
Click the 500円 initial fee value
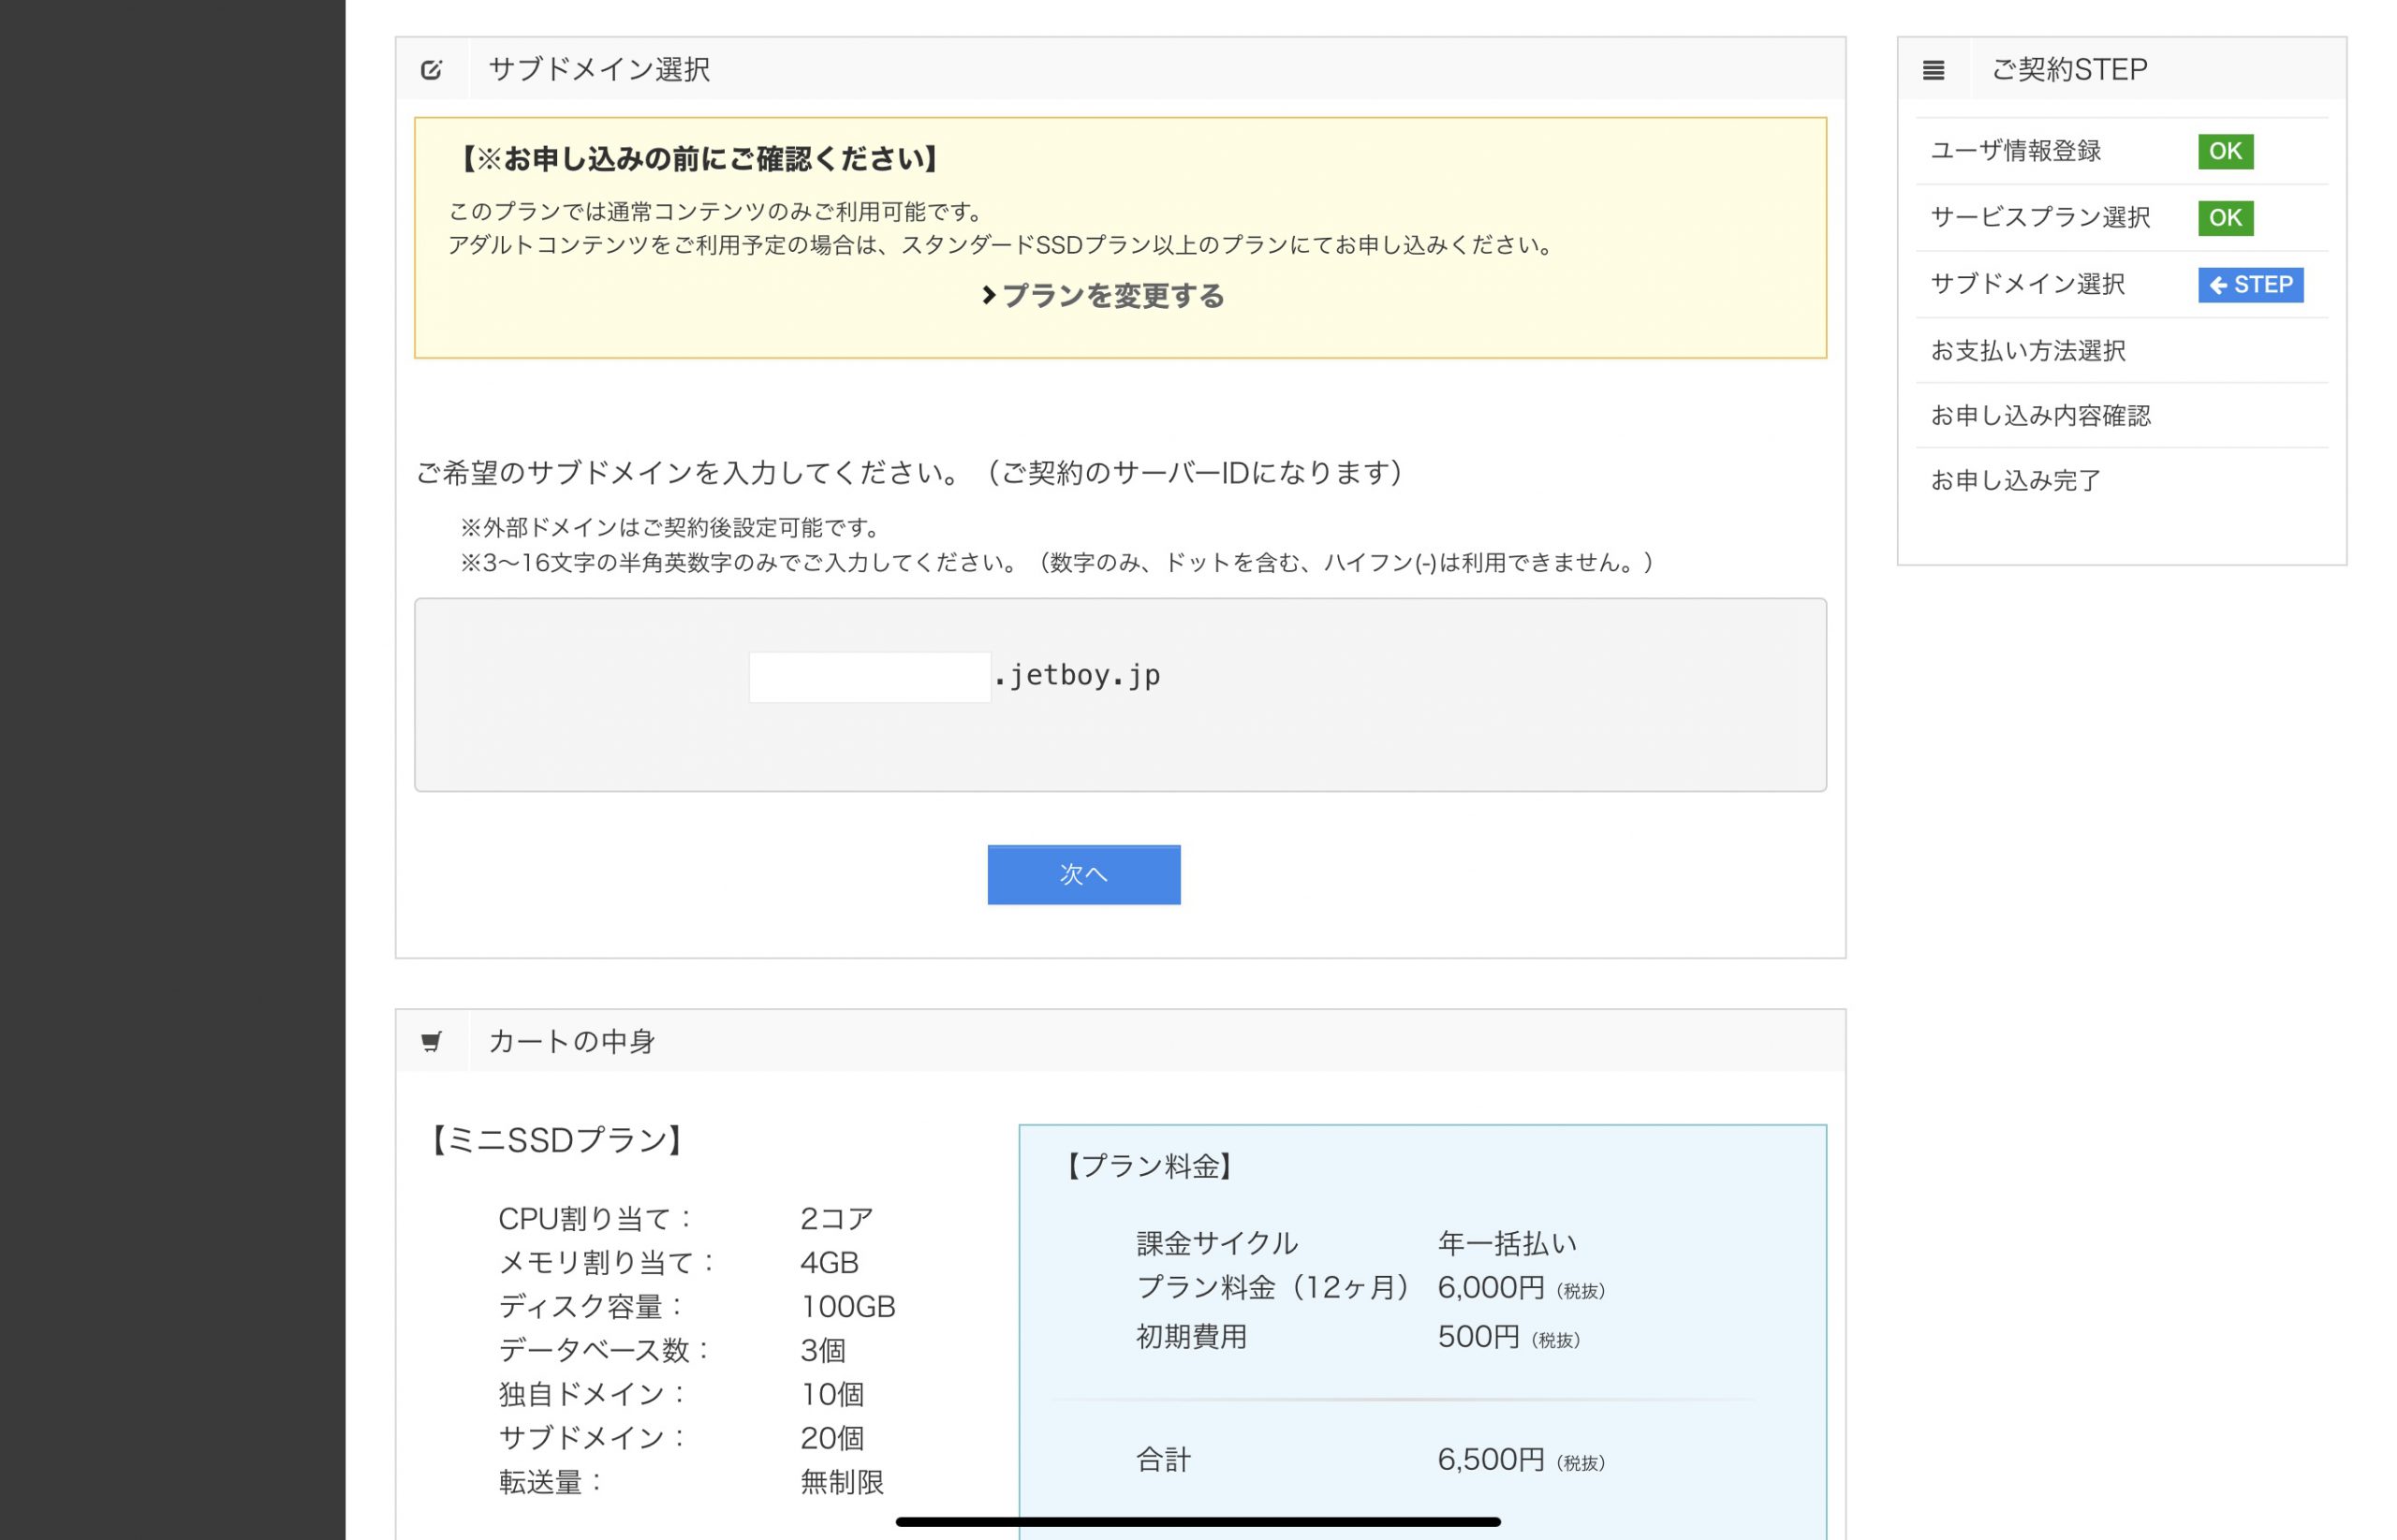click(1478, 1337)
